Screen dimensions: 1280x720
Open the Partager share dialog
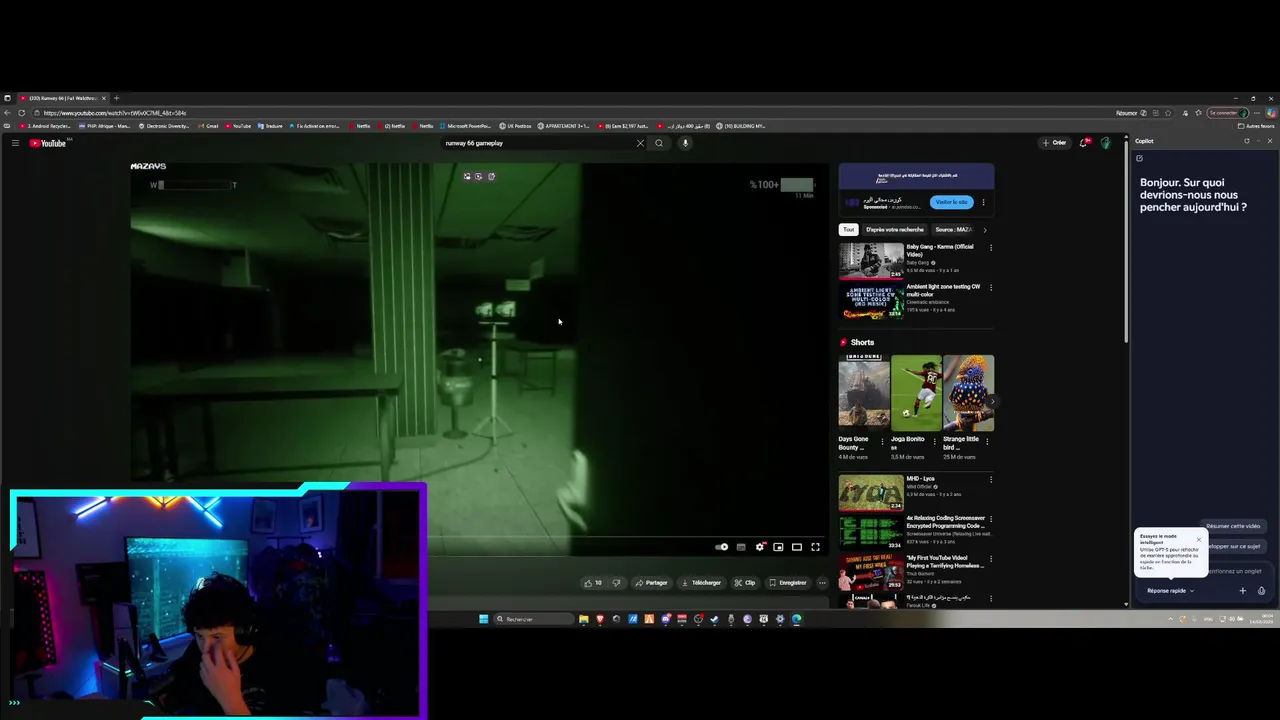pos(651,583)
